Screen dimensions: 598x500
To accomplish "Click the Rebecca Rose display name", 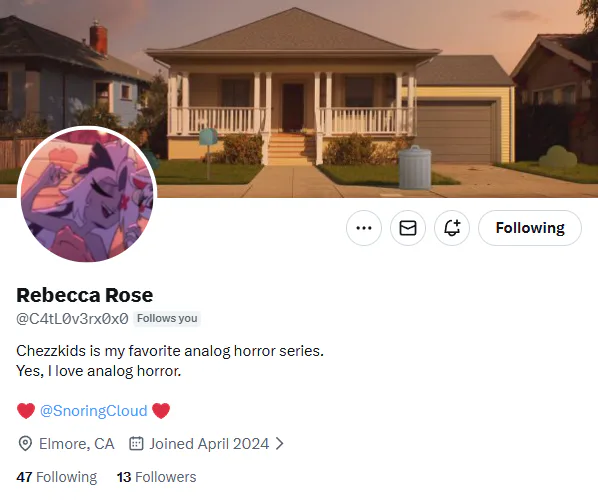I will tap(85, 295).
